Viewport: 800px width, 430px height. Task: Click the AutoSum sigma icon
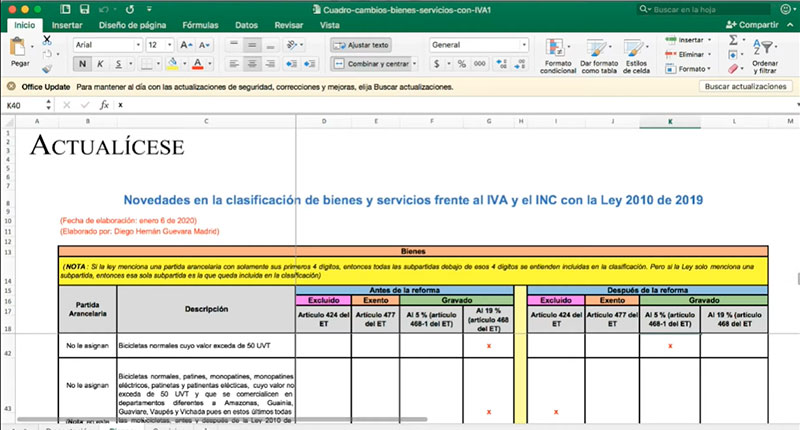point(733,40)
